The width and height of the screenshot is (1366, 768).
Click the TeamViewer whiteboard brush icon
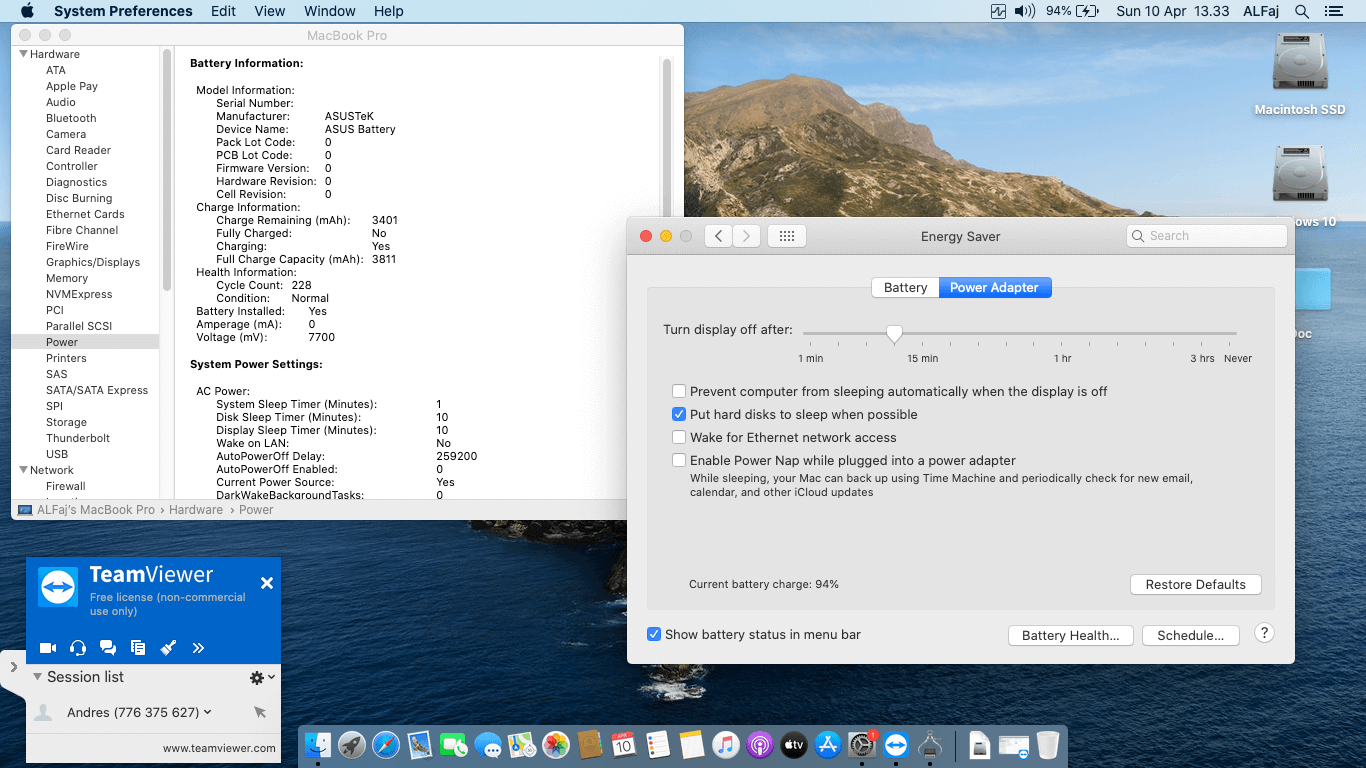coord(168,648)
